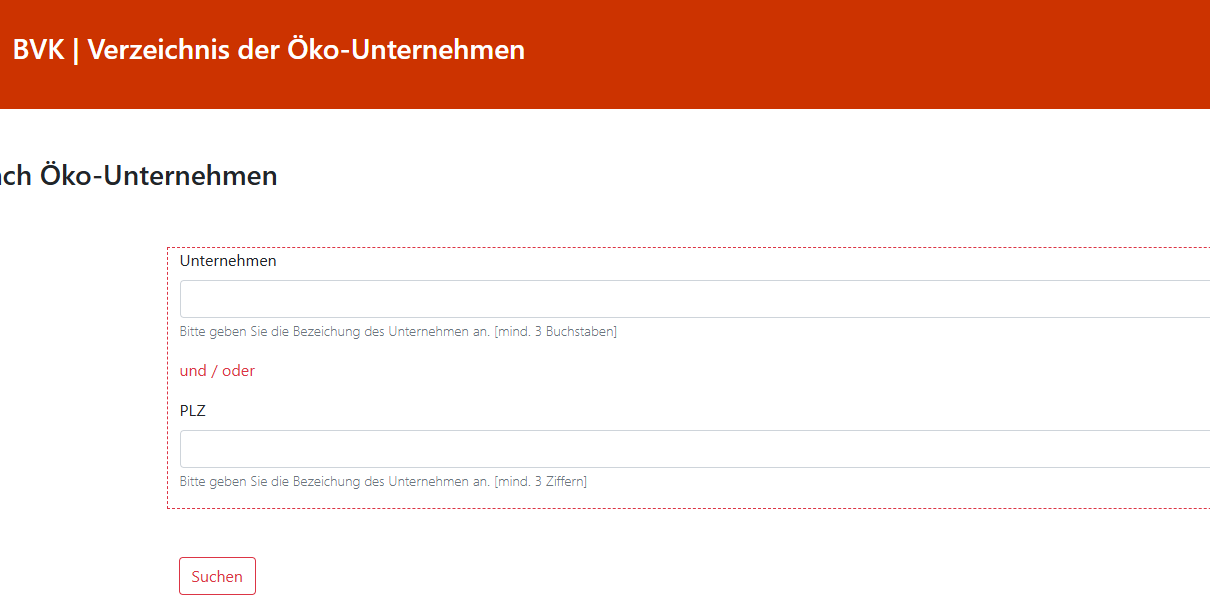
Task: Click empty orange banner area right of title
Action: point(860,50)
